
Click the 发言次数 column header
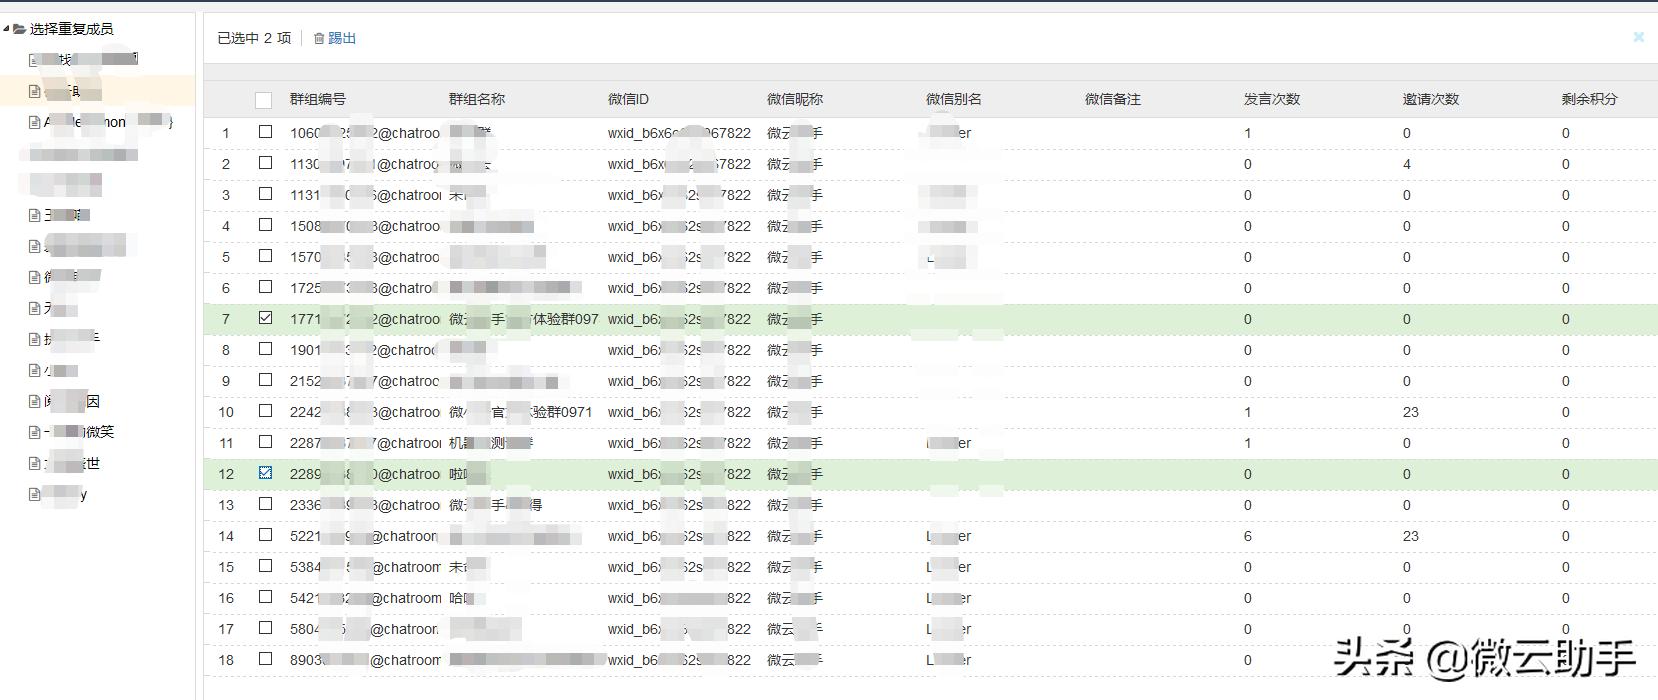(1272, 99)
